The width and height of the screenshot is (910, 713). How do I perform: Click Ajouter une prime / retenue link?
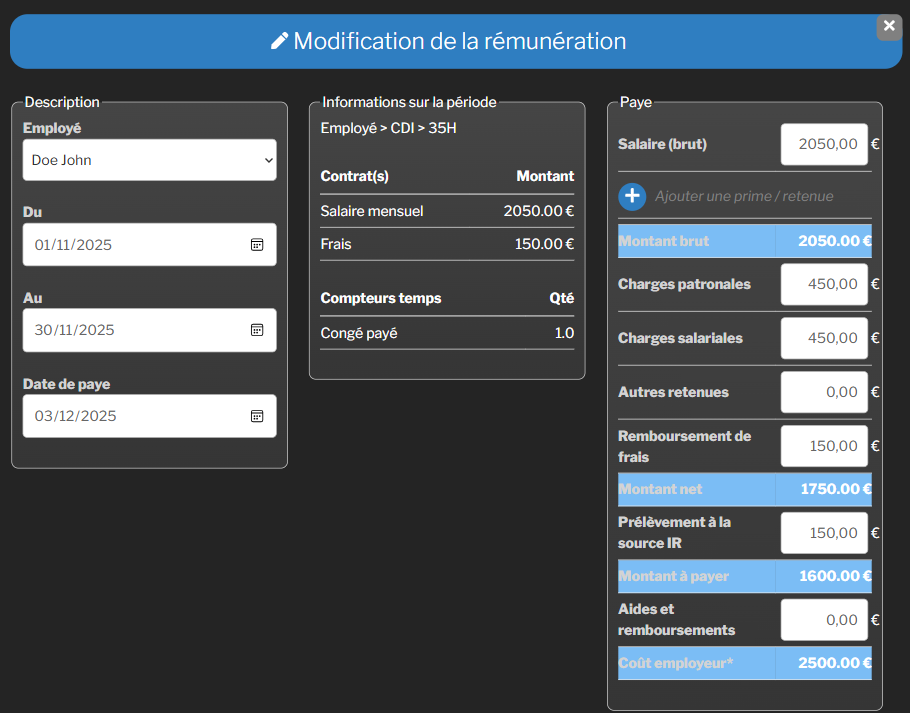pos(744,196)
